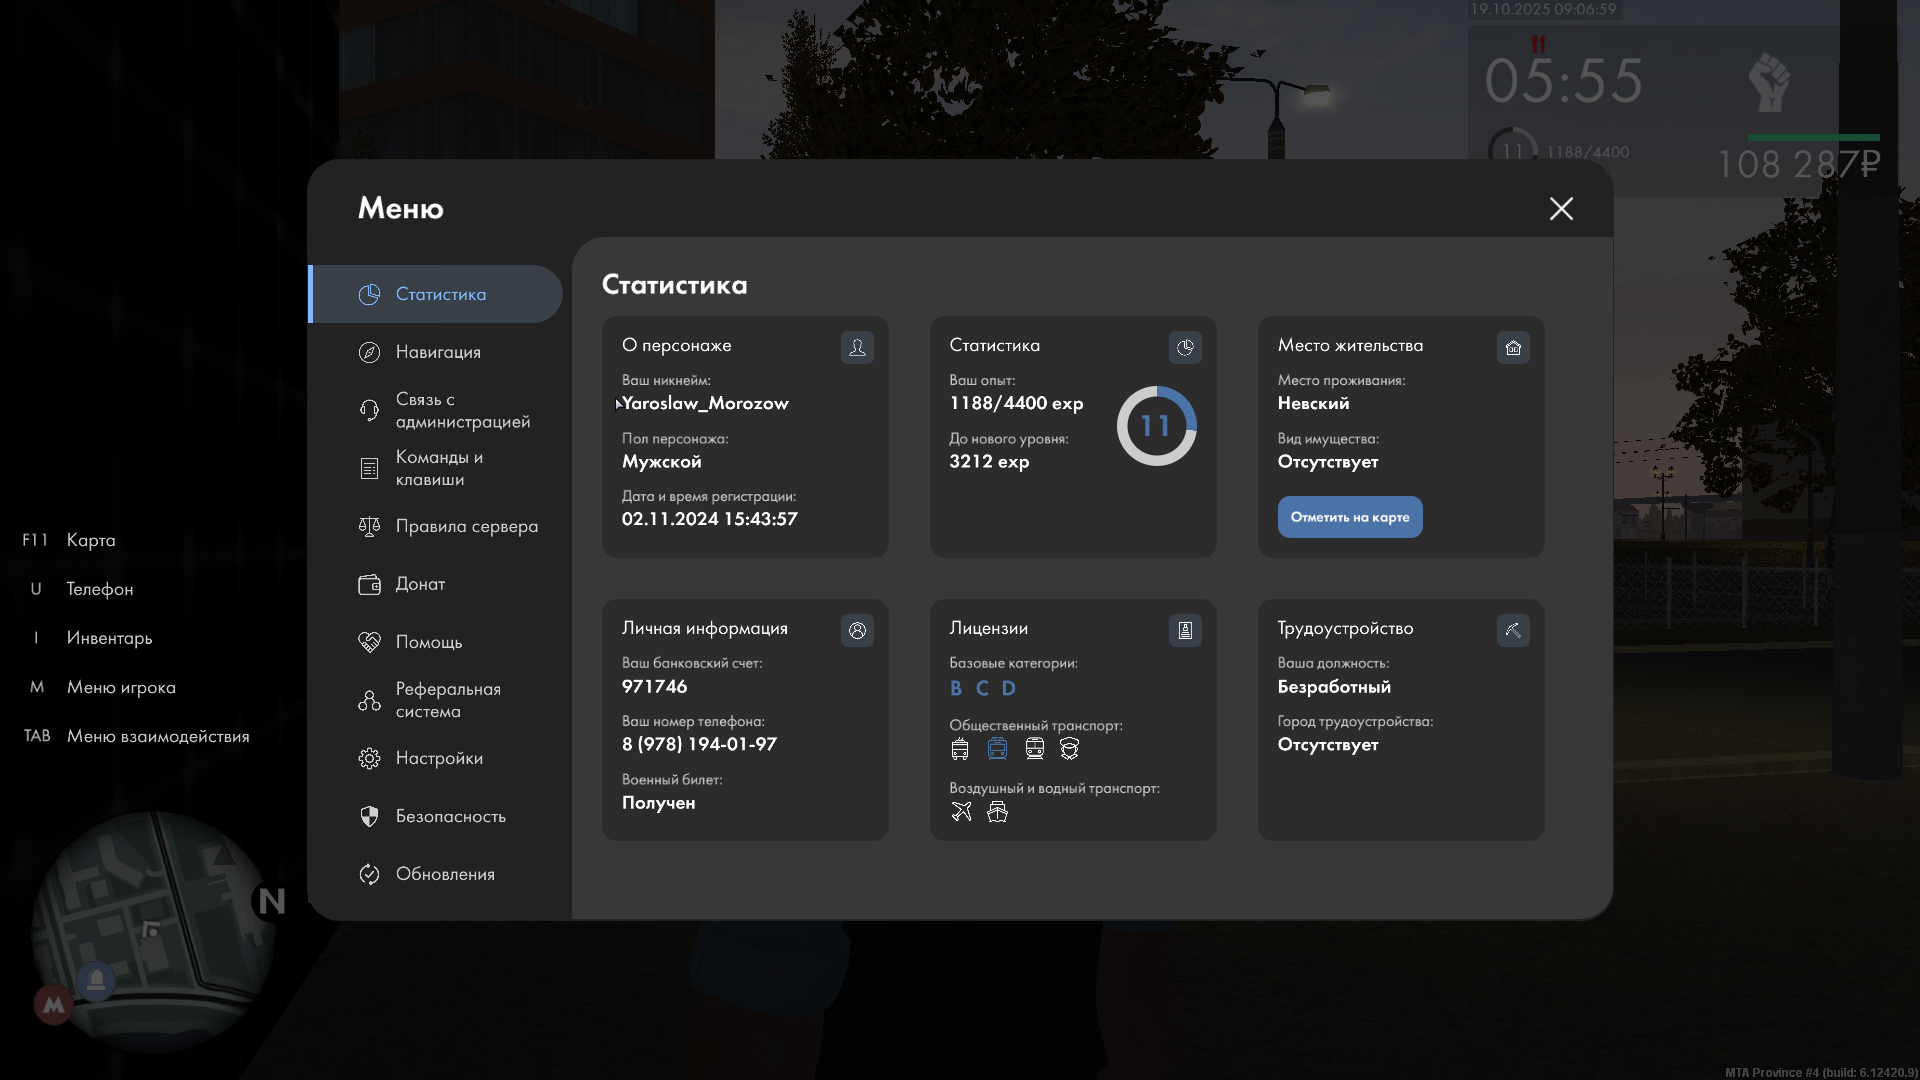The width and height of the screenshot is (1920, 1080).
Task: Click the highlighted blue trolleybus license icon
Action: 997,748
